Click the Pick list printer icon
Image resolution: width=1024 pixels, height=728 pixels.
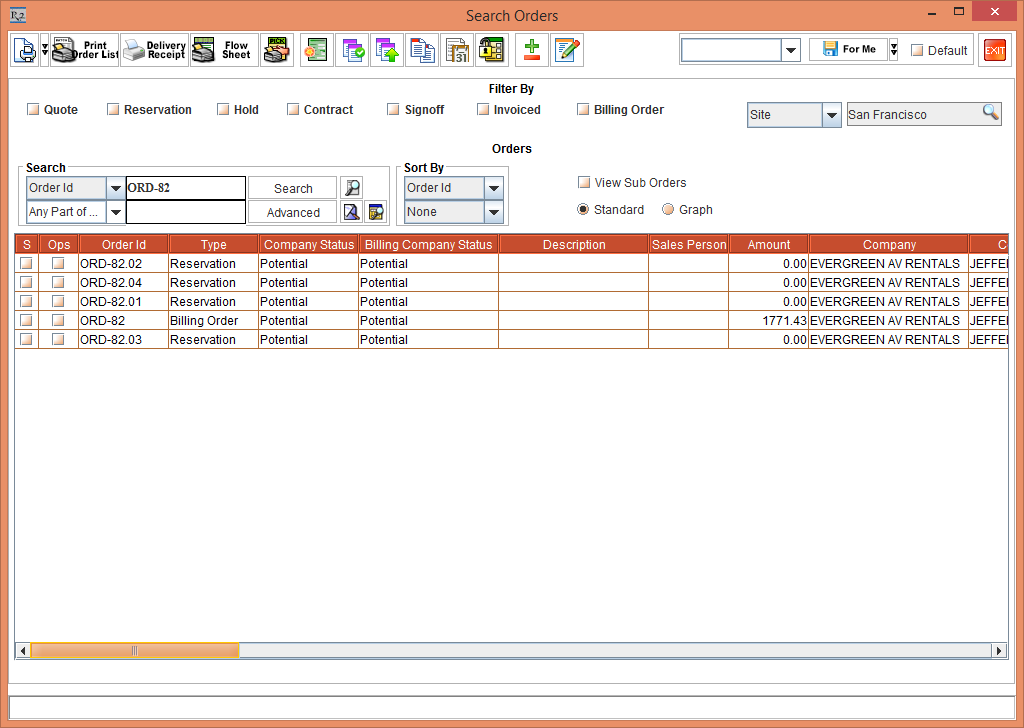click(276, 50)
